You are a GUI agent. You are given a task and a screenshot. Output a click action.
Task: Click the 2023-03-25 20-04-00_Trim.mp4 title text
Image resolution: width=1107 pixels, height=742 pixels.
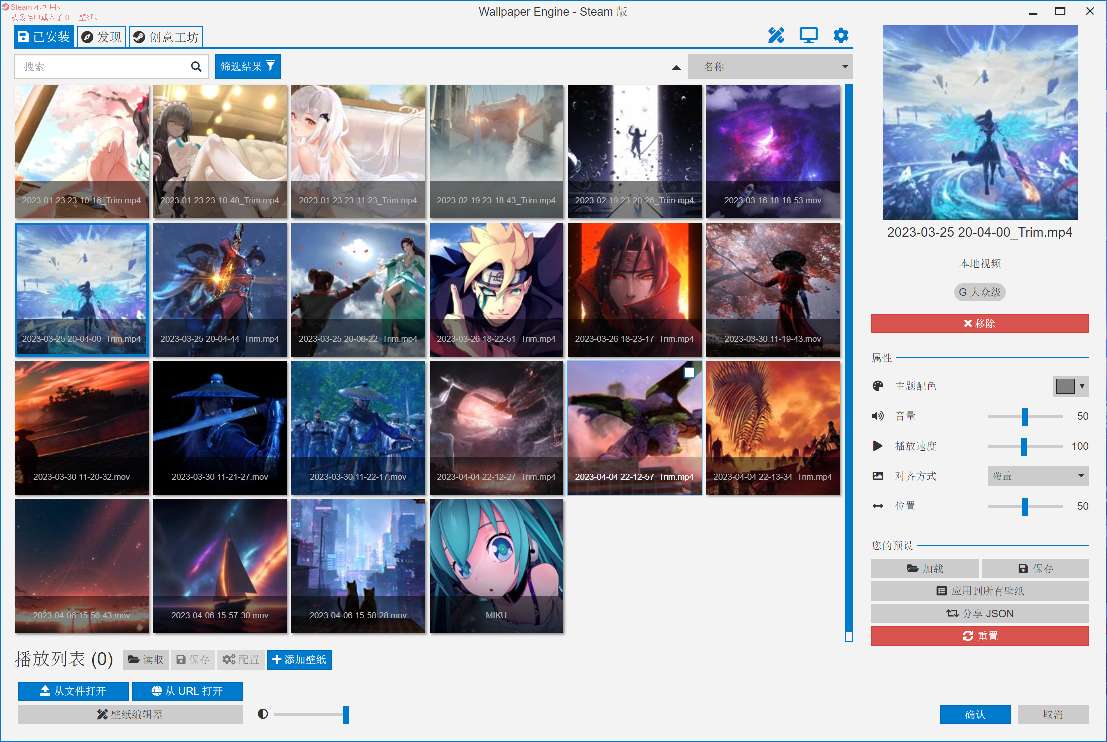click(979, 232)
